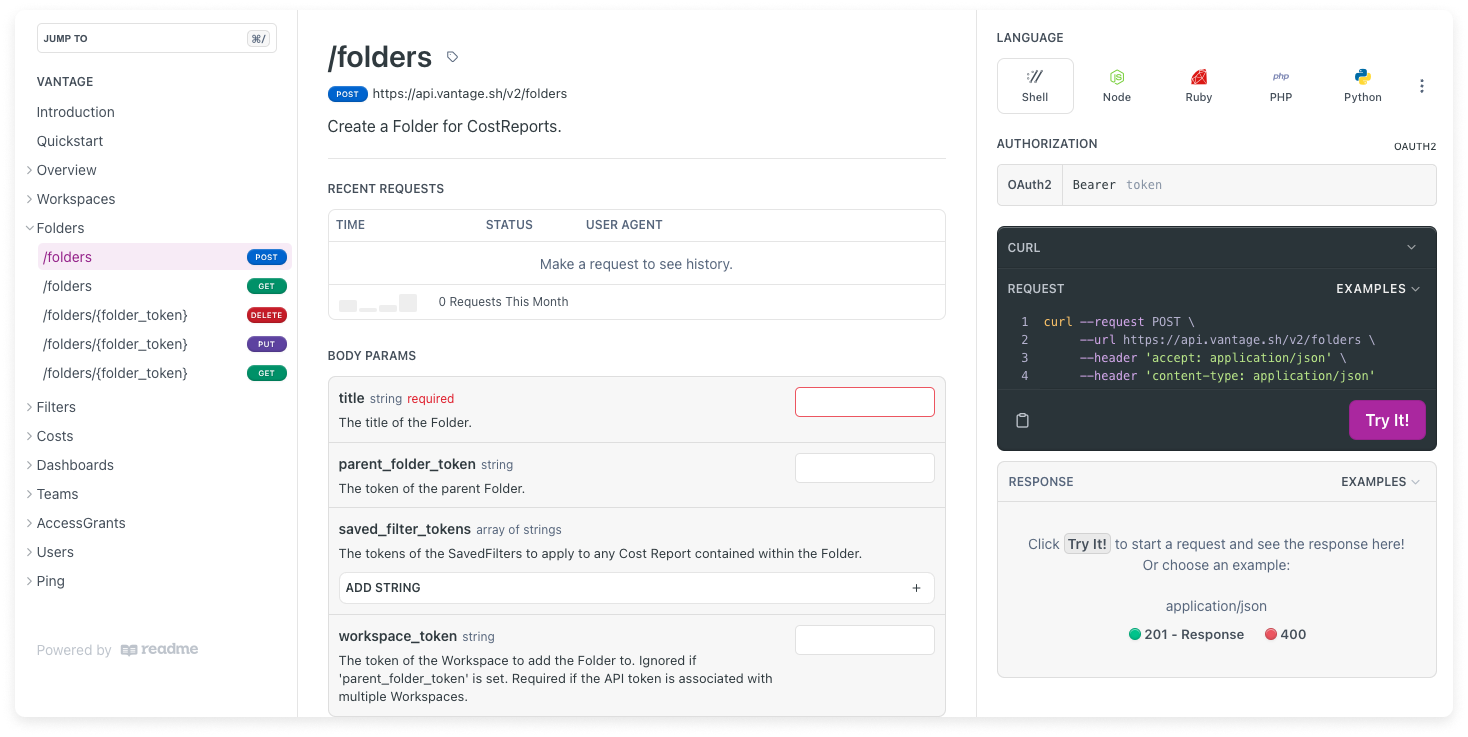Expand the AccessGrants section
This screenshot has width=1468, height=737.
(x=30, y=523)
